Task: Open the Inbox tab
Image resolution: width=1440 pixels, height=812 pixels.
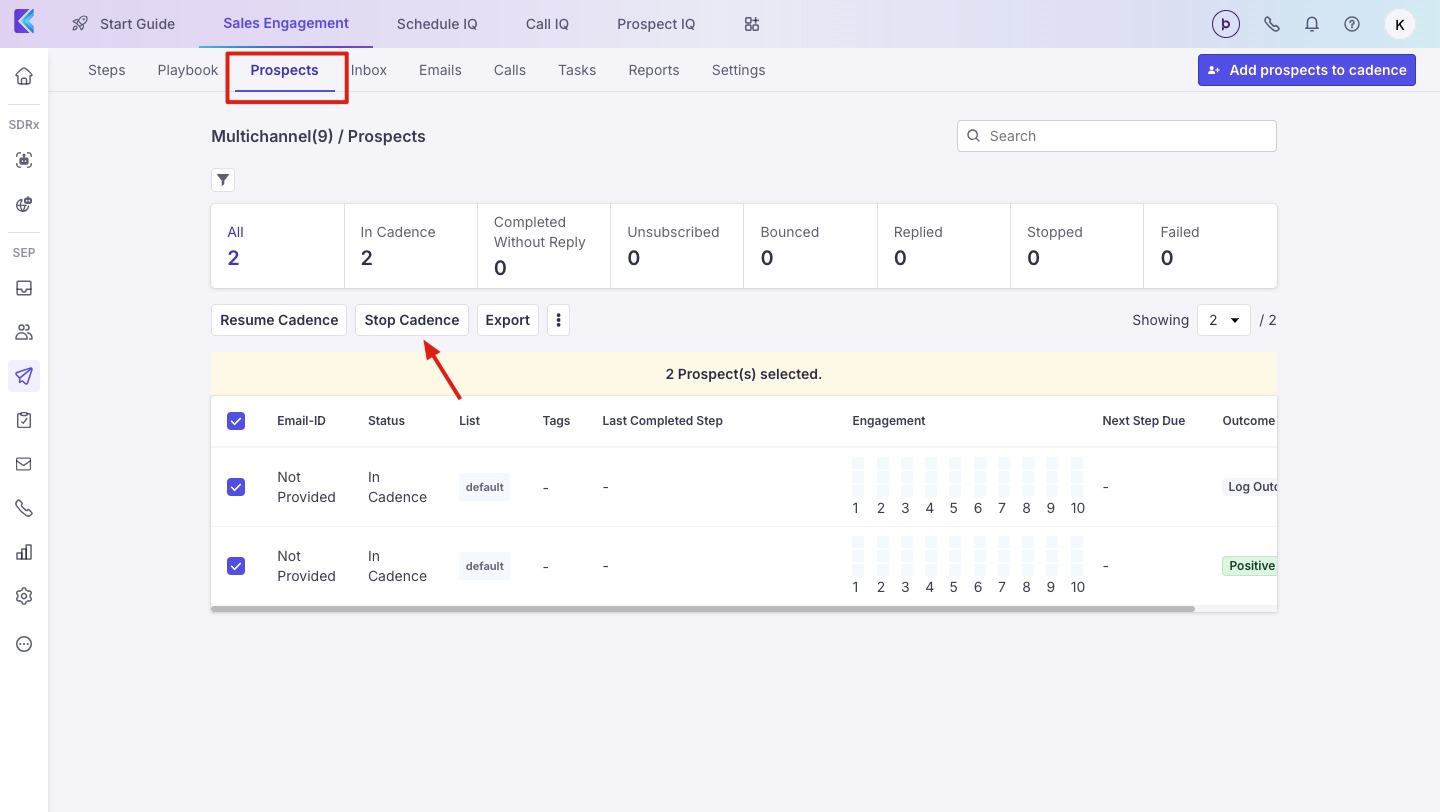Action: click(x=369, y=70)
